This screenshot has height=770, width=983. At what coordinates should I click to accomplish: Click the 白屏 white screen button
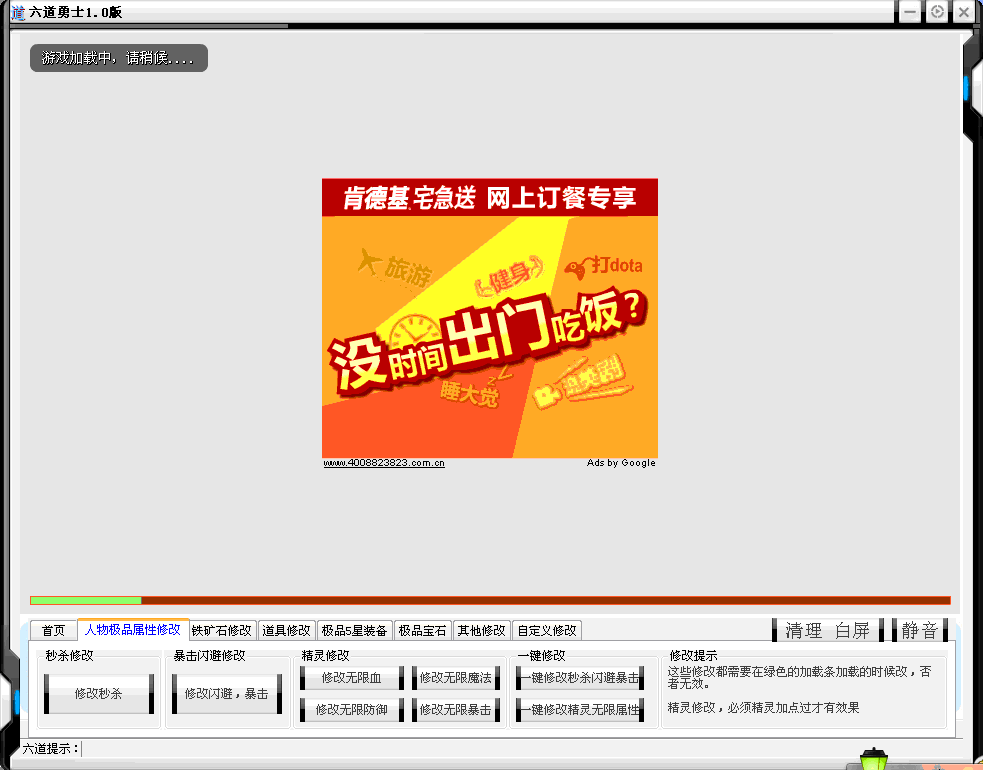[853, 630]
